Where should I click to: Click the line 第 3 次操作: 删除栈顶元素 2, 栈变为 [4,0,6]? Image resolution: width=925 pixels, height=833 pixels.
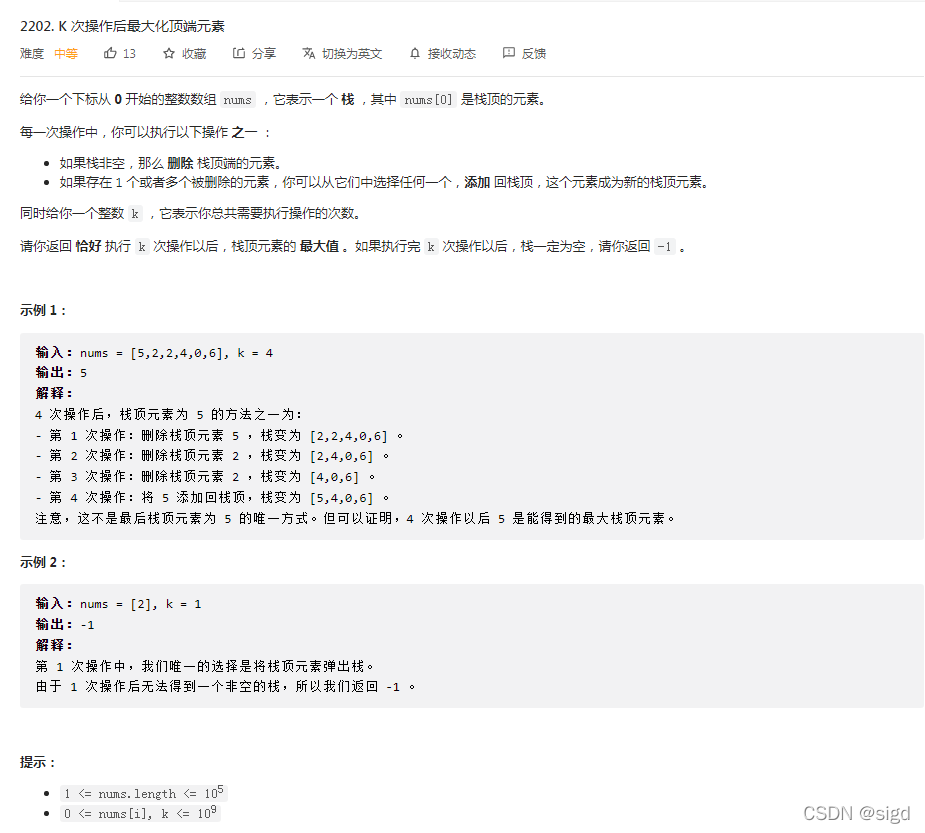[x=205, y=477]
